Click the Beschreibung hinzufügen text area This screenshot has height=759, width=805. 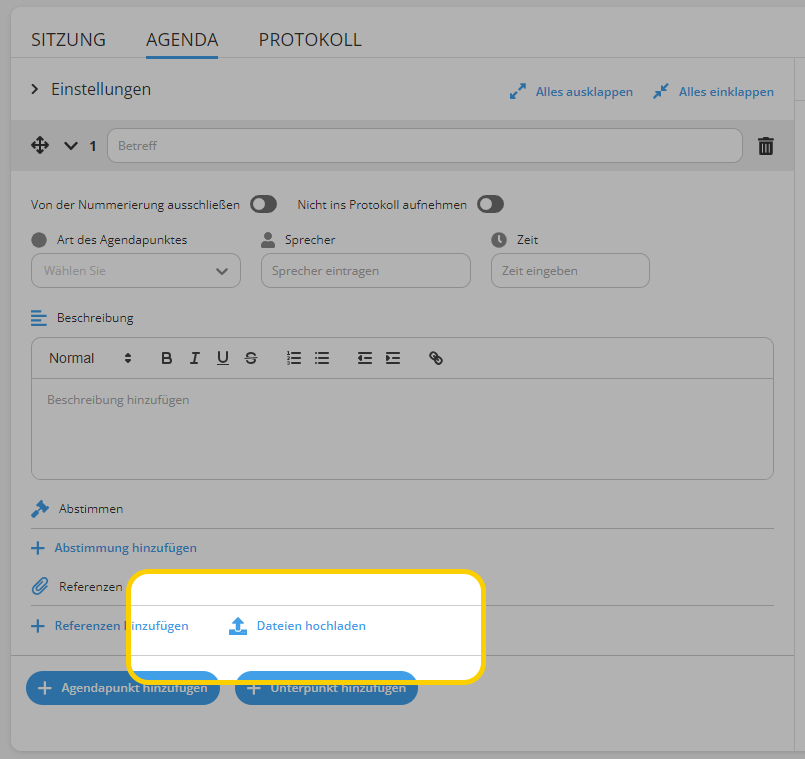pyautogui.click(x=402, y=429)
